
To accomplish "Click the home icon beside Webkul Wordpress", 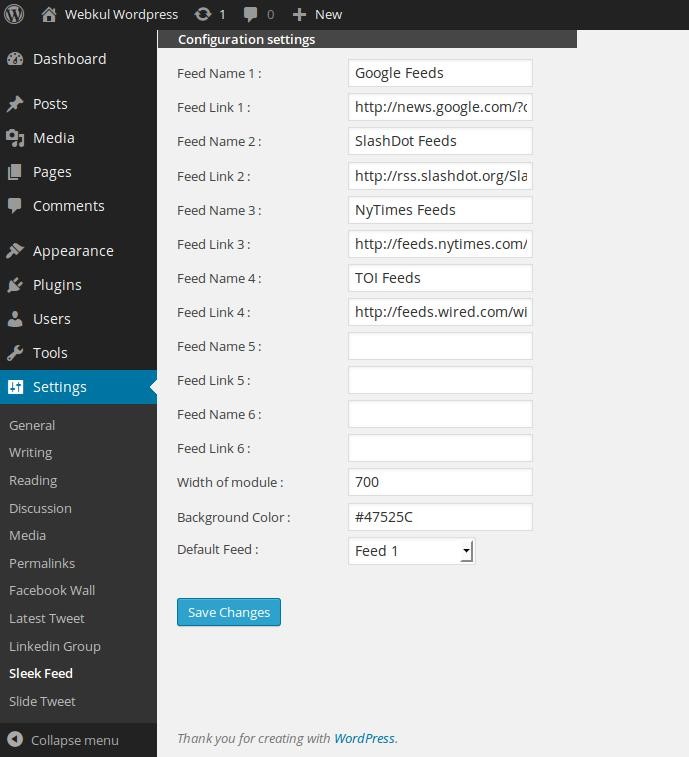I will [48, 14].
